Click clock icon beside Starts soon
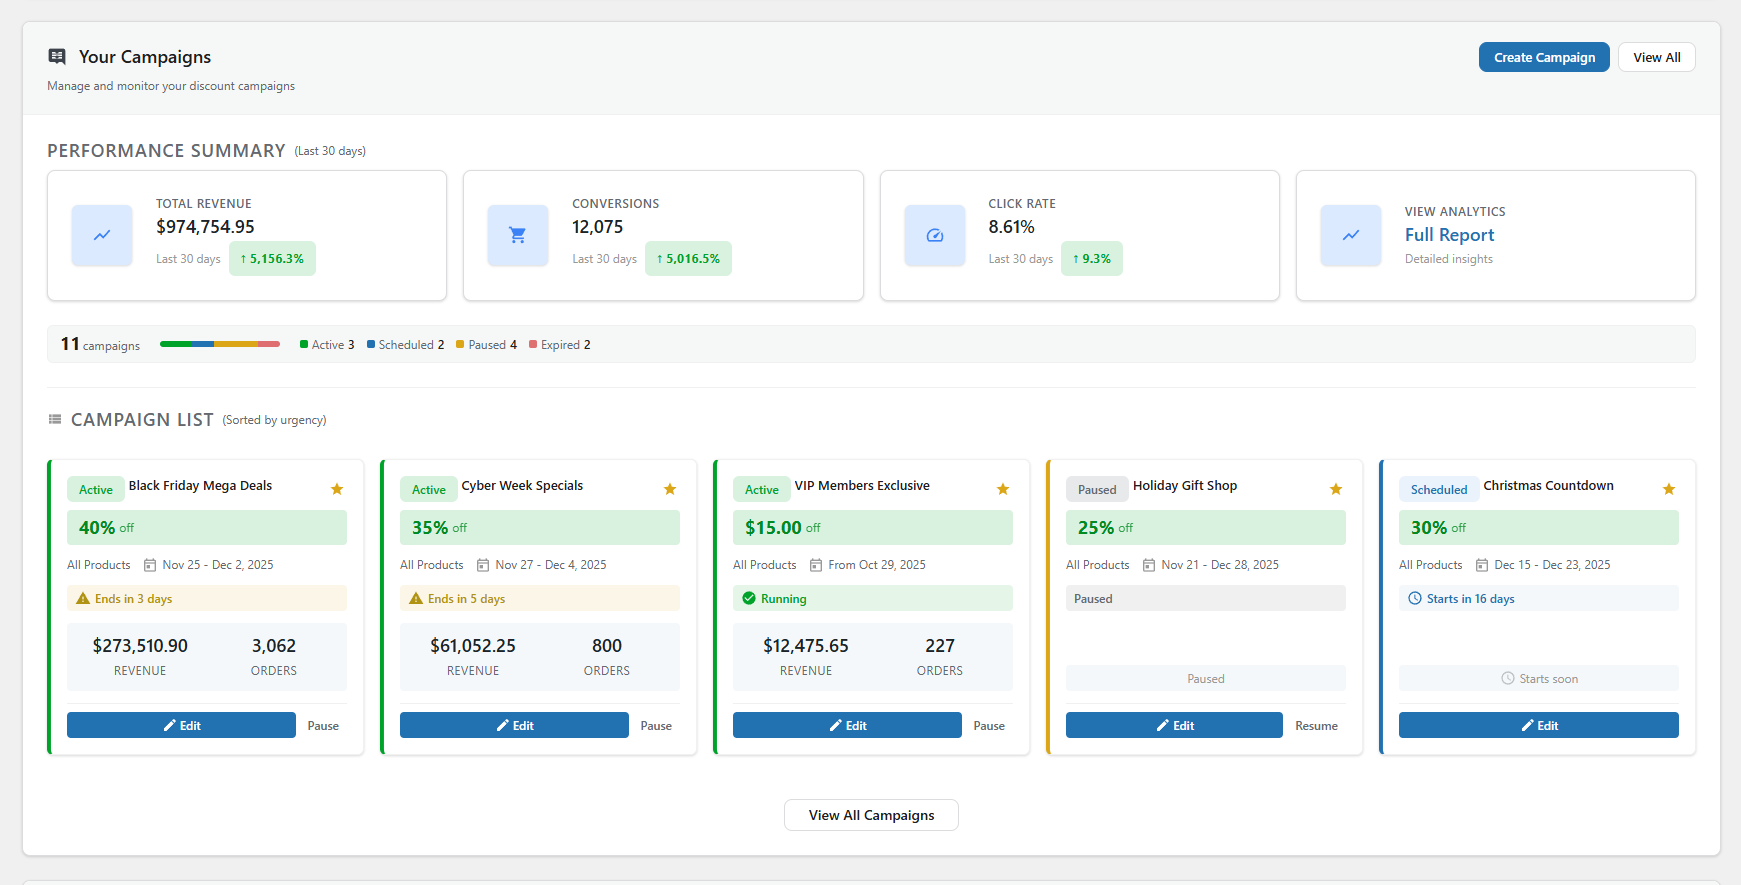1741x885 pixels. coord(1508,678)
